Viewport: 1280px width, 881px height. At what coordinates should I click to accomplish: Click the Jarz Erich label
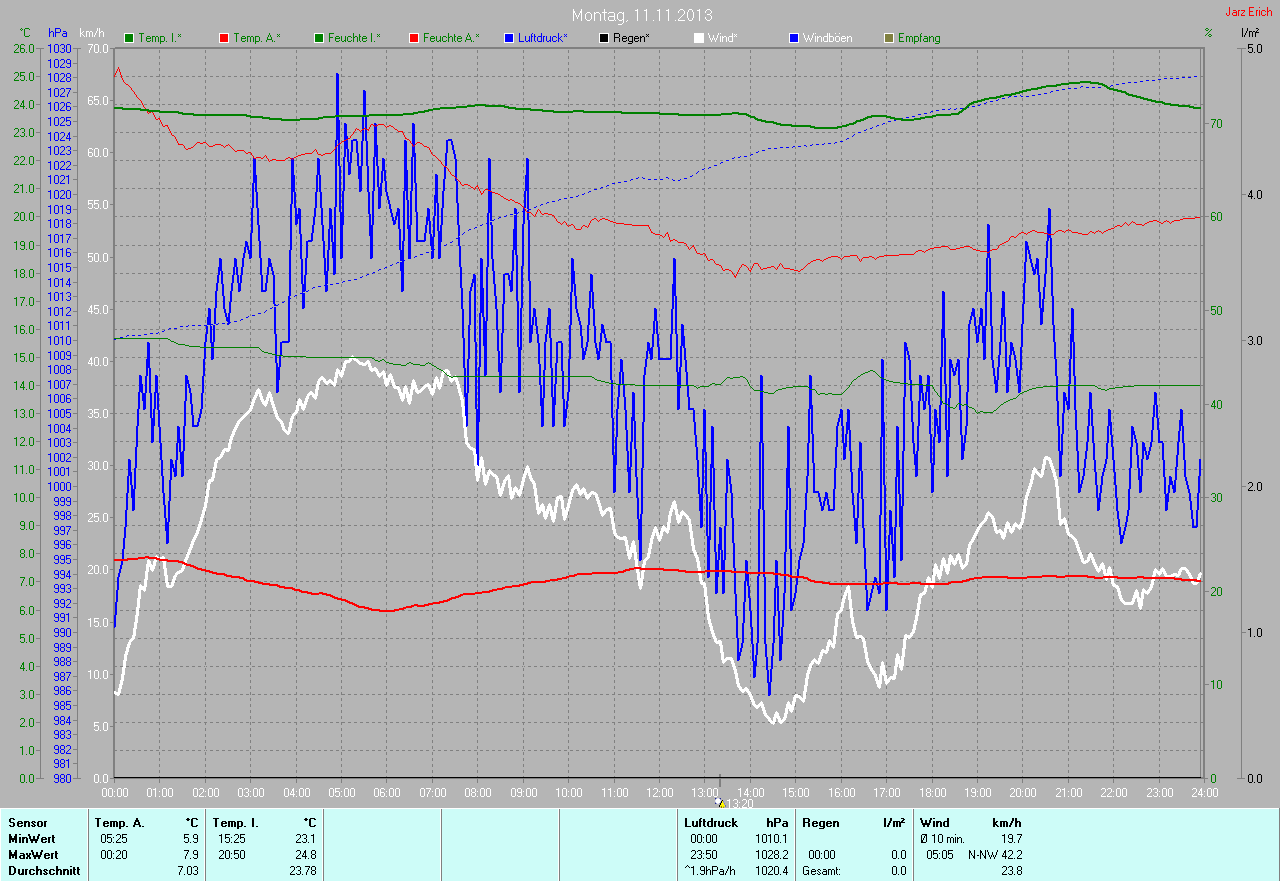(1248, 12)
